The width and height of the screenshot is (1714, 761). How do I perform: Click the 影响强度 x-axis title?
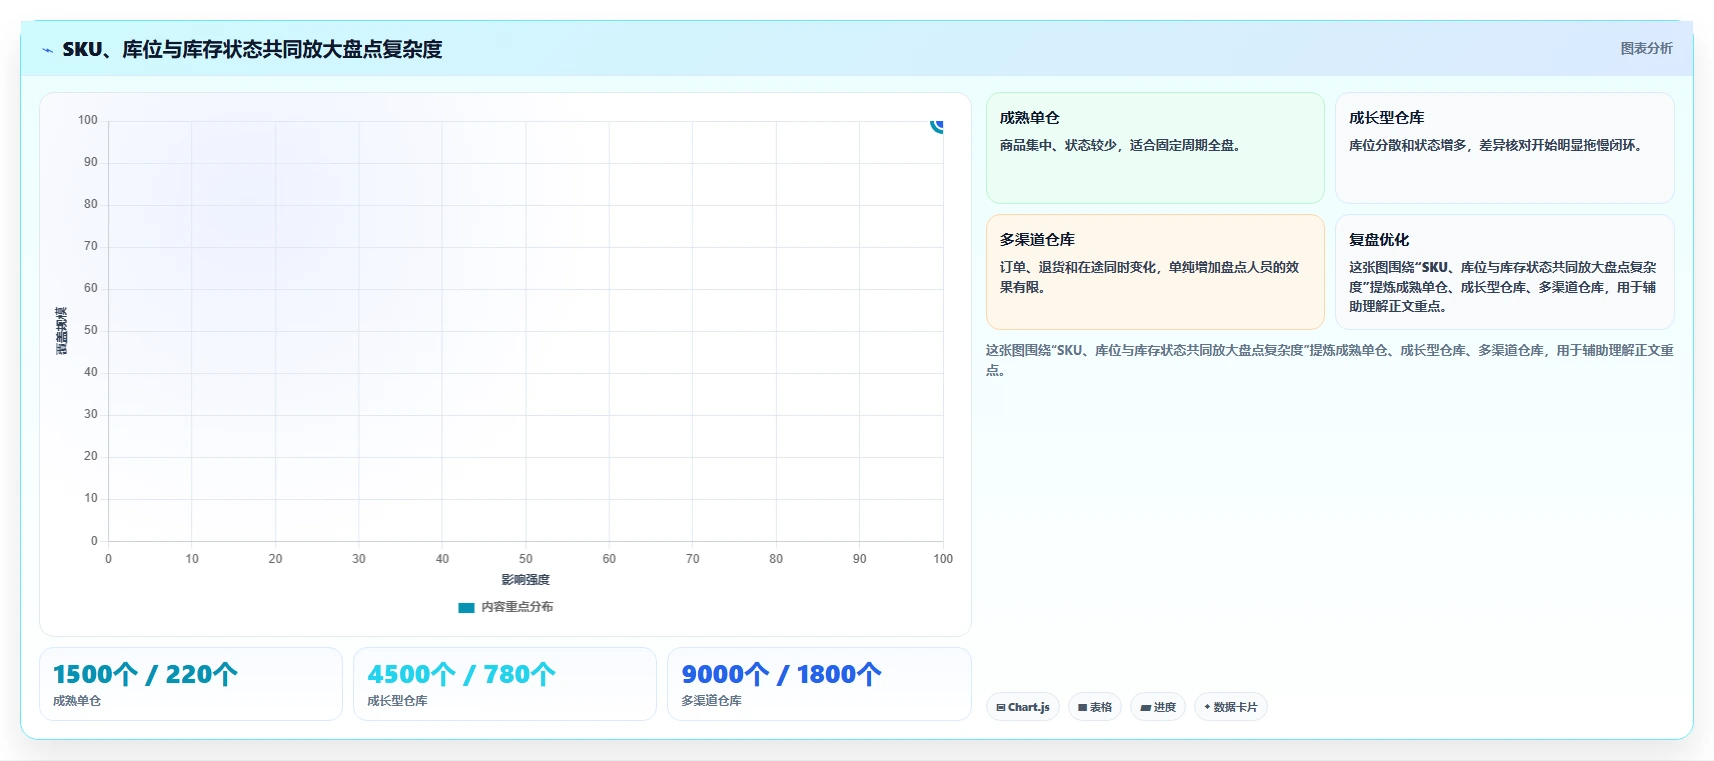tap(525, 580)
